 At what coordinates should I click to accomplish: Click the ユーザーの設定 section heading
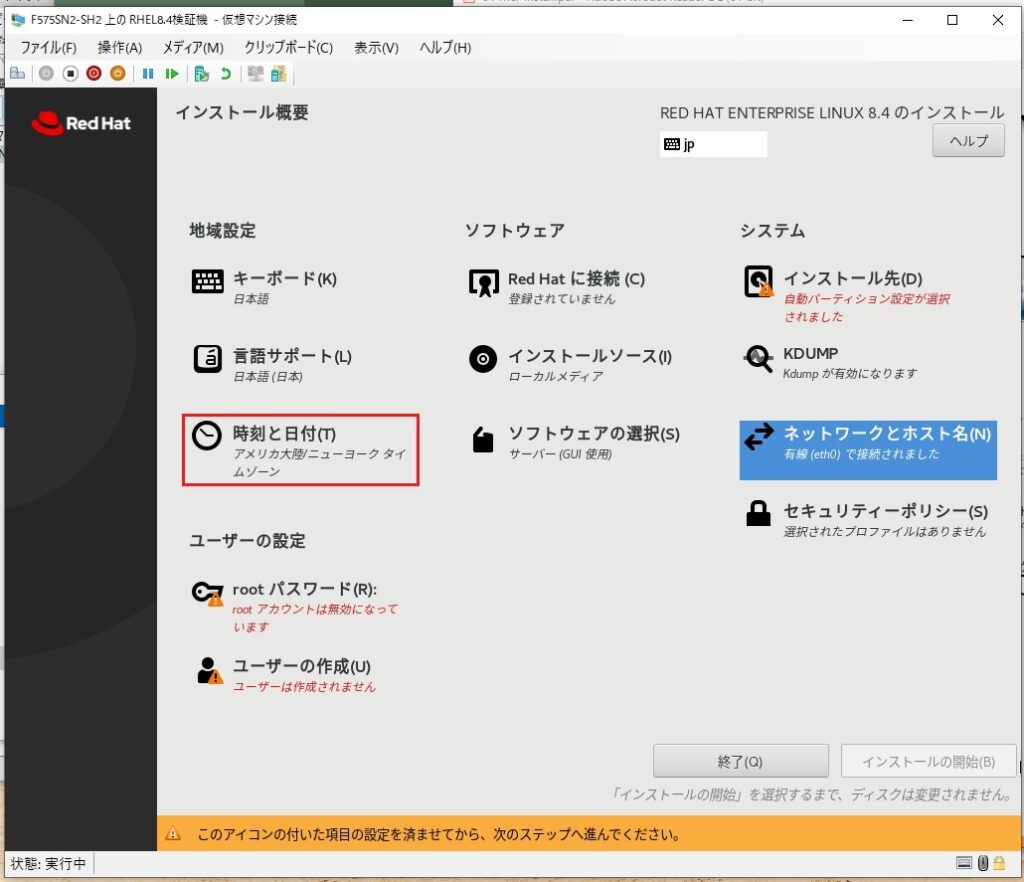coord(247,541)
